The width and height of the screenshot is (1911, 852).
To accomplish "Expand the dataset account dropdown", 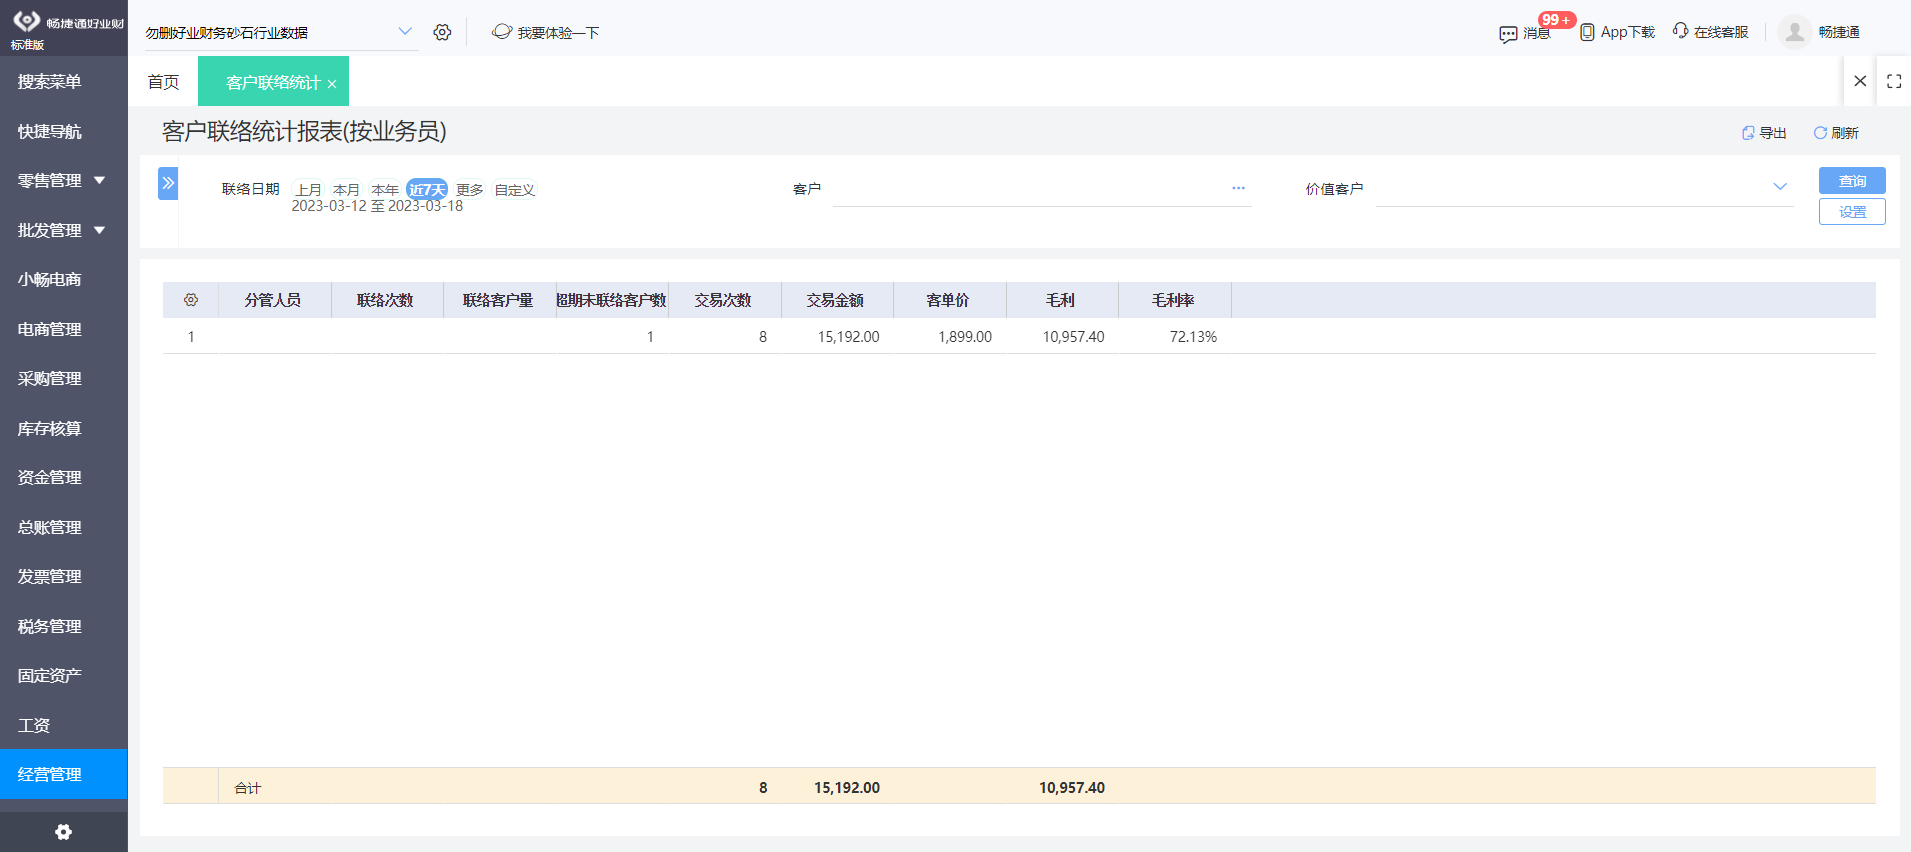I will pyautogui.click(x=405, y=31).
